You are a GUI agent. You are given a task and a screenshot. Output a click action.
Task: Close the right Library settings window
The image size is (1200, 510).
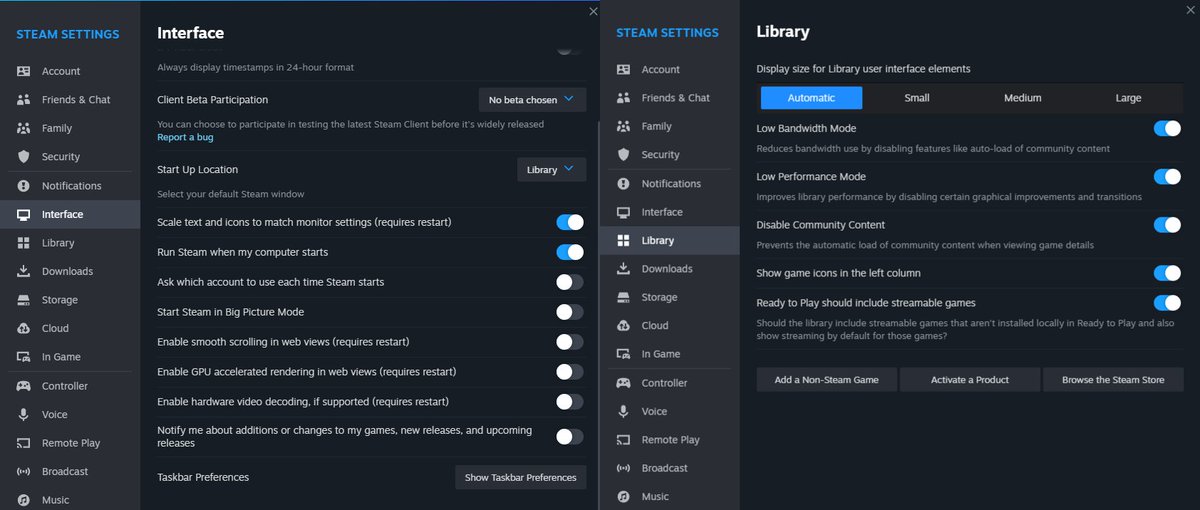coord(1188,9)
